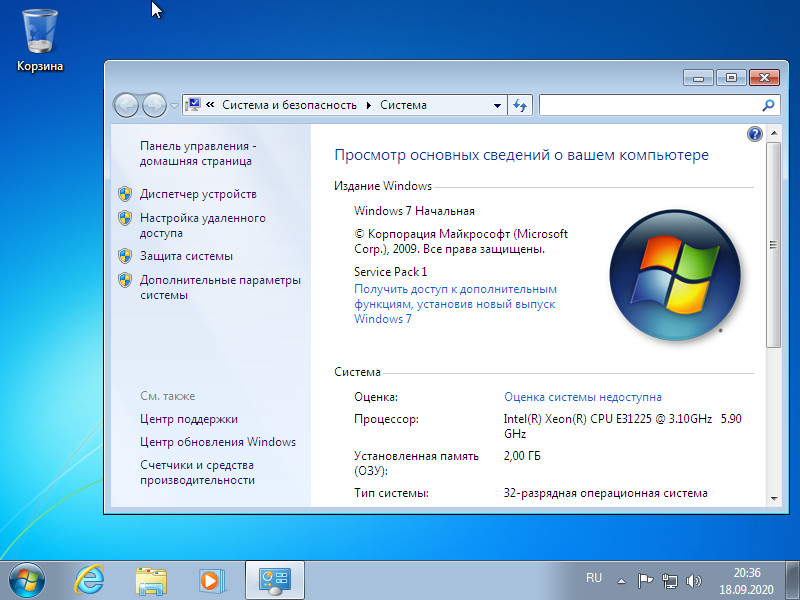Go back with the Back arrow button
This screenshot has width=800, height=600.
pyautogui.click(x=126, y=106)
